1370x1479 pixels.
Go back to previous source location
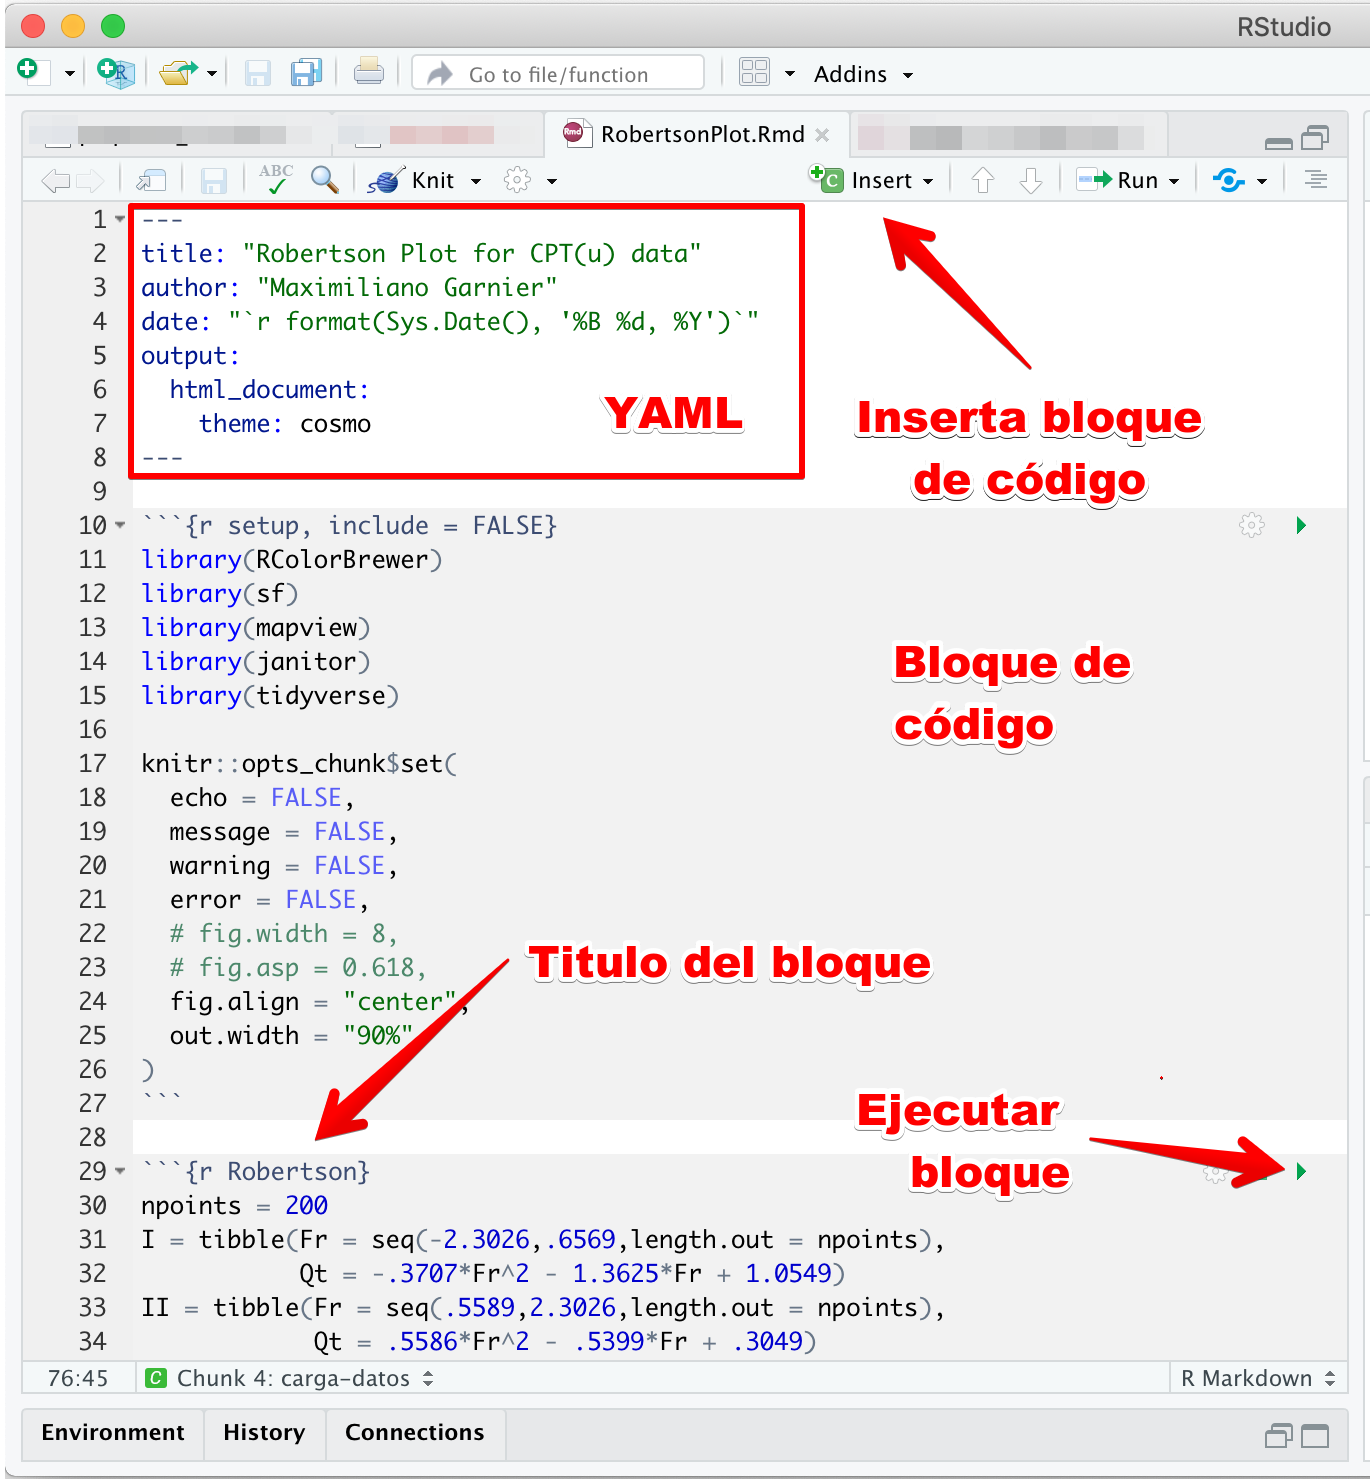click(x=56, y=181)
